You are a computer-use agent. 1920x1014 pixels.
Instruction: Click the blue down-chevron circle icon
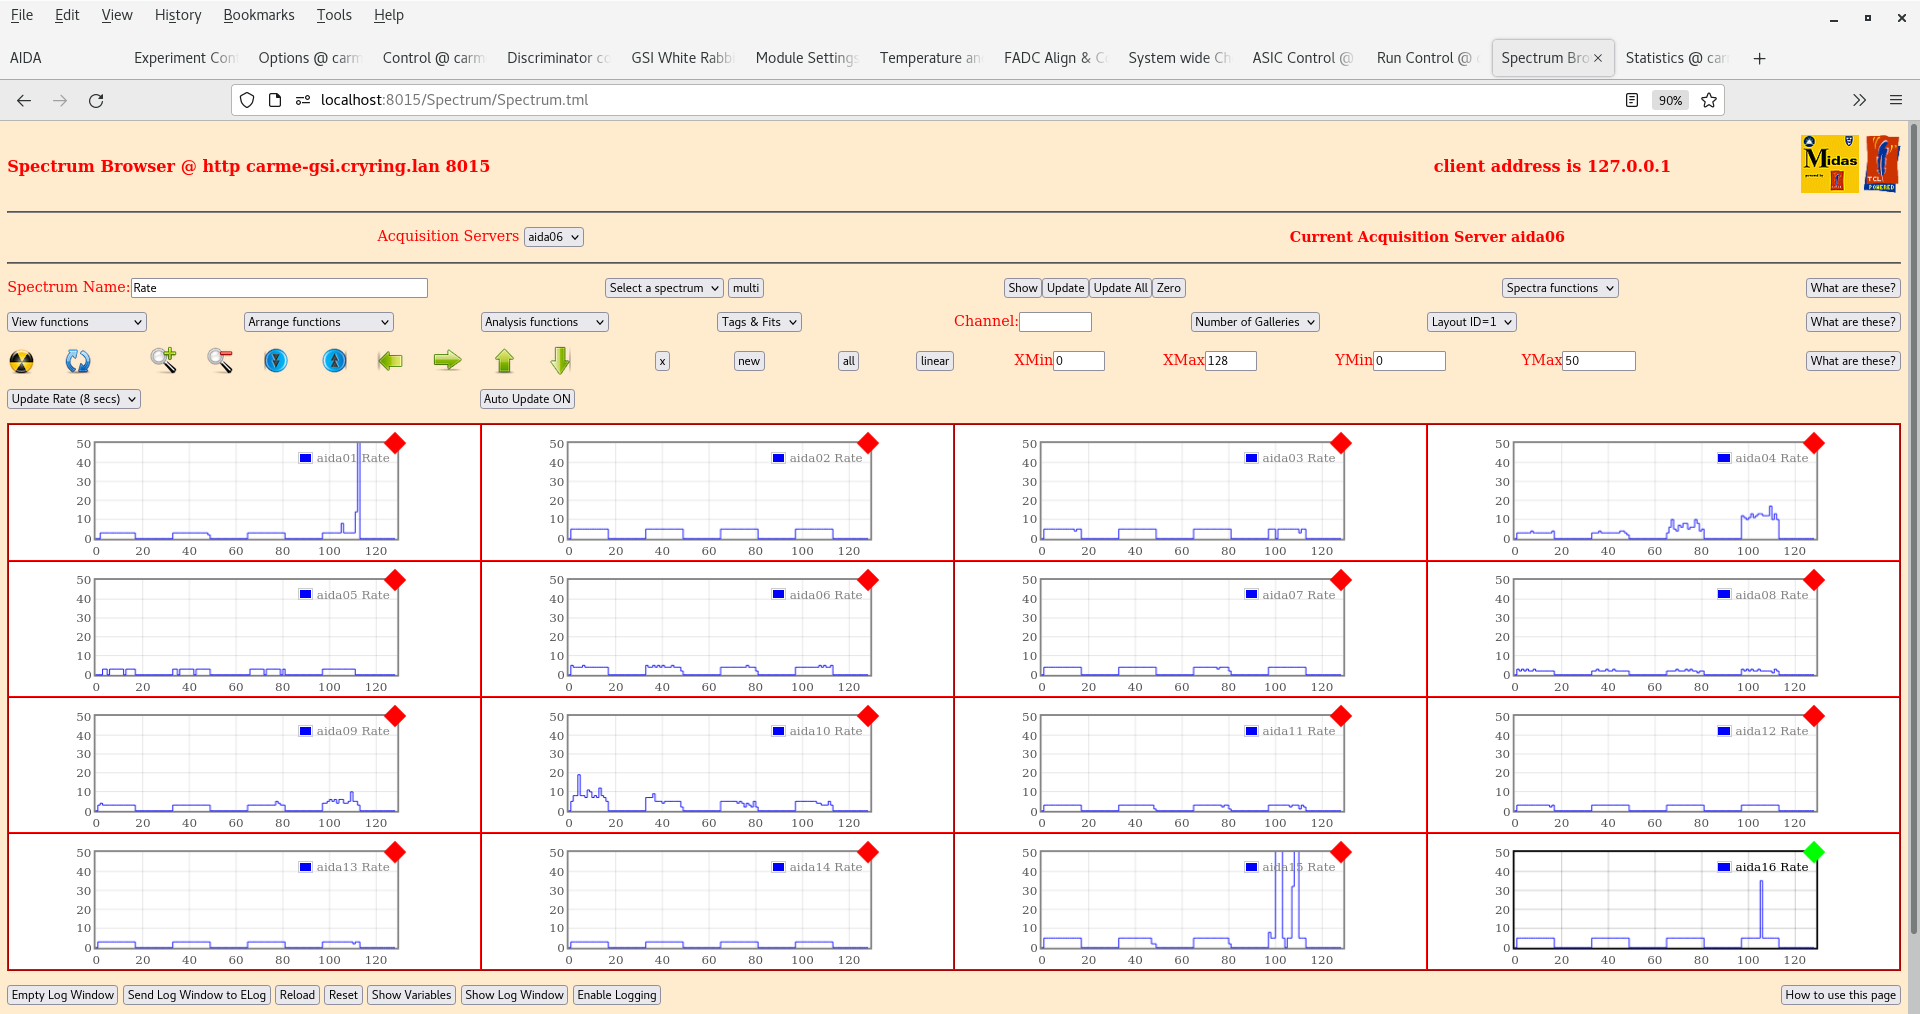pos(276,361)
